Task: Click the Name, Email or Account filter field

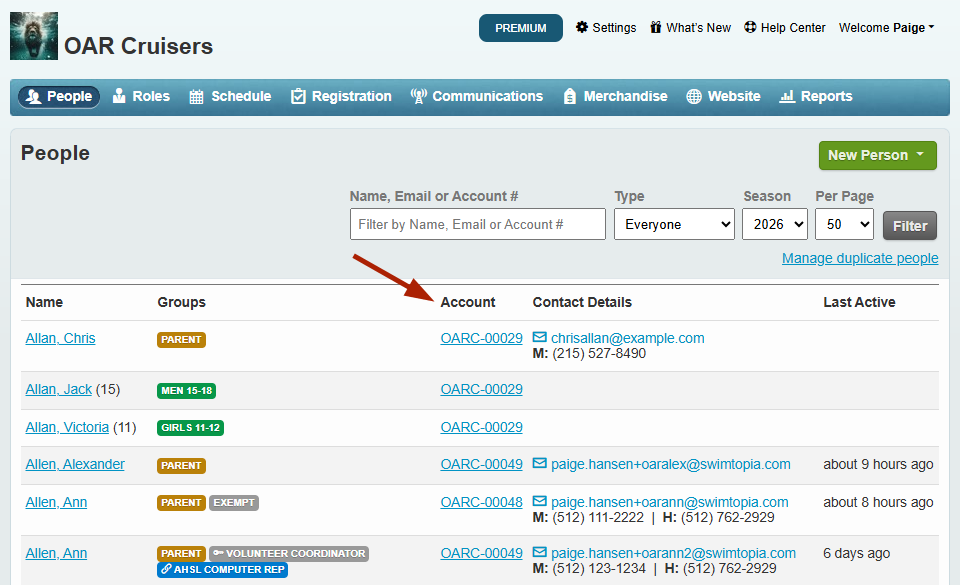Action: pyautogui.click(x=477, y=225)
